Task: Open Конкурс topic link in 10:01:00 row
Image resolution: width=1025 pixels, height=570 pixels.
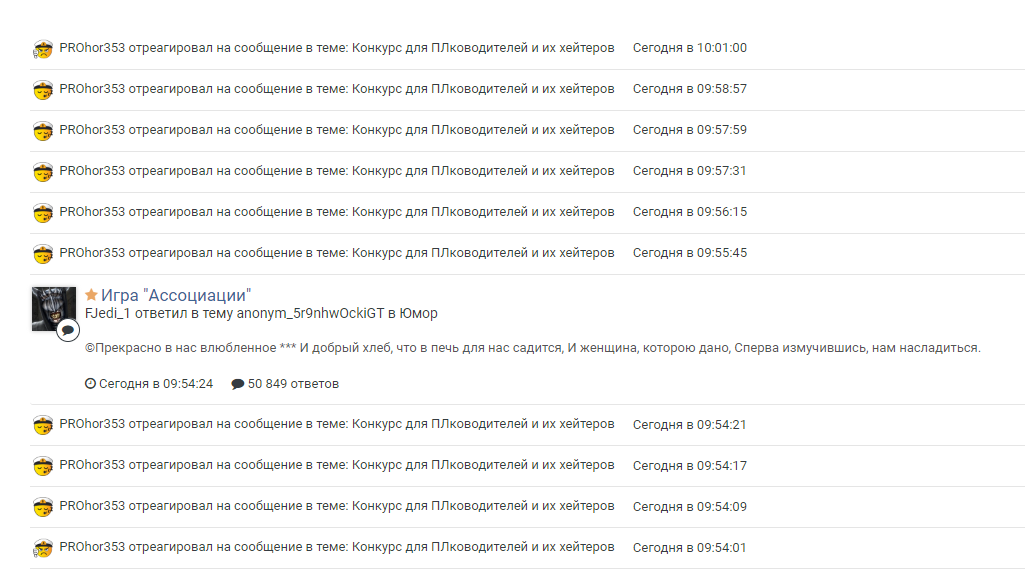Action: tap(483, 48)
